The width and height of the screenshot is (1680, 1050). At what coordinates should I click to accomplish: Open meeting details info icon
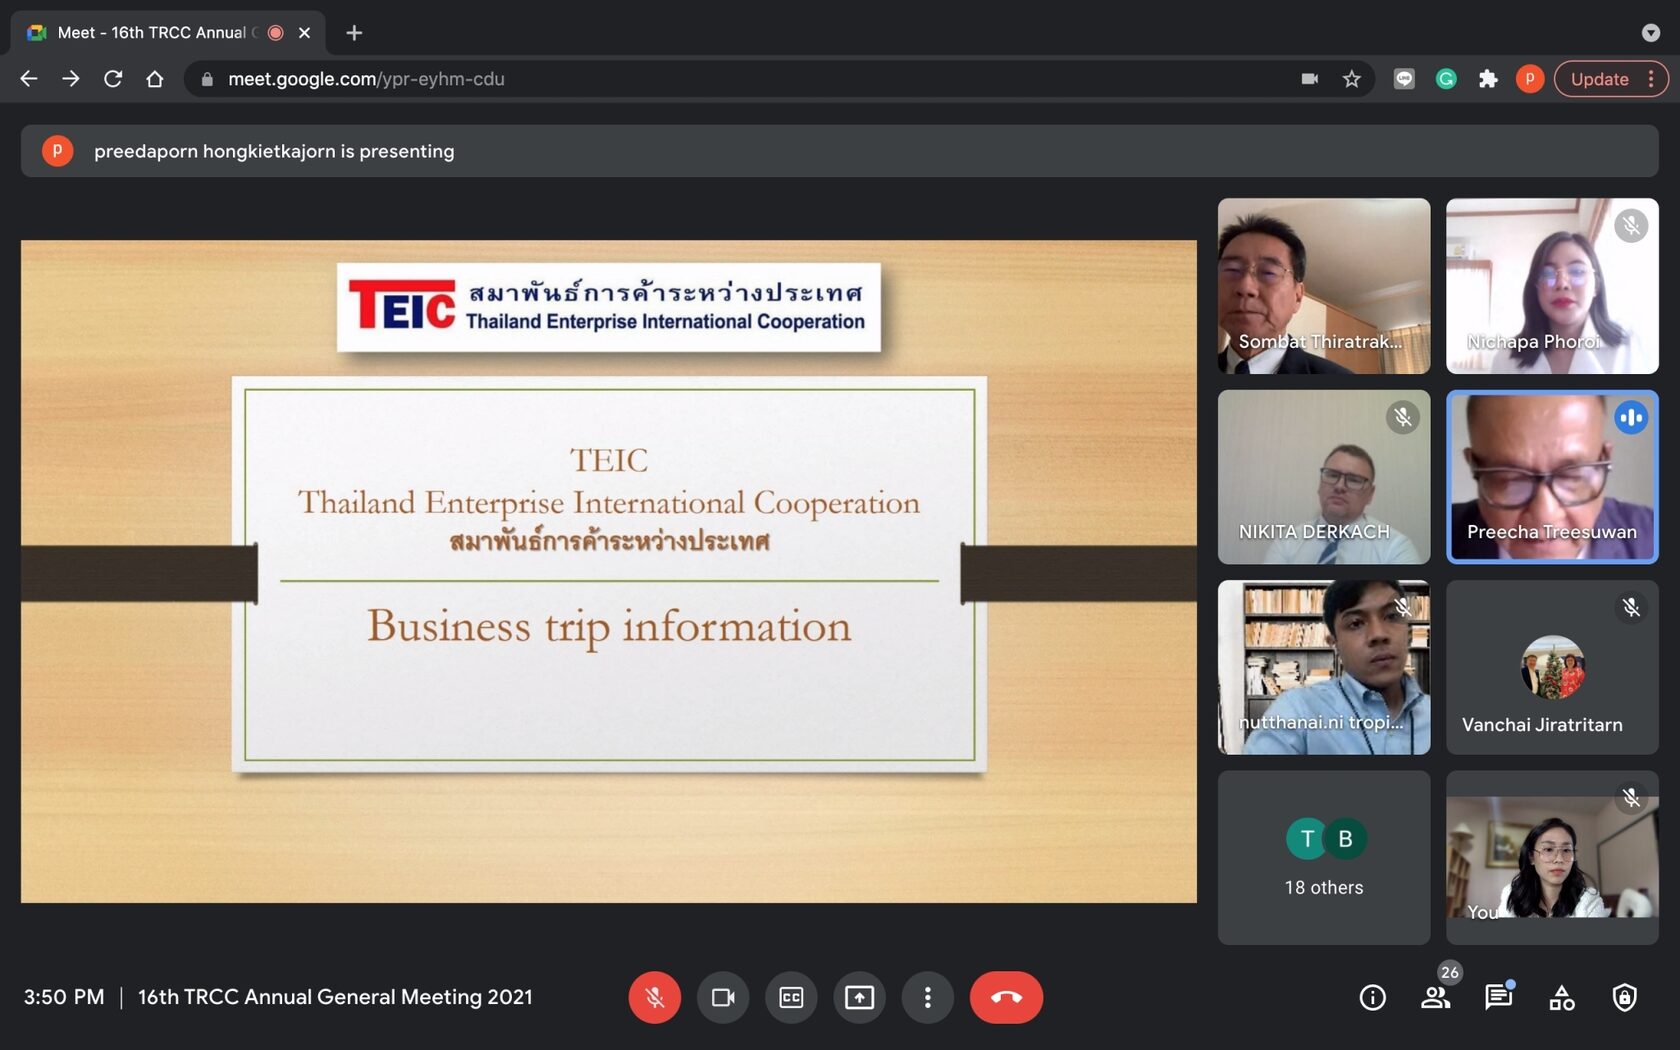click(x=1372, y=997)
